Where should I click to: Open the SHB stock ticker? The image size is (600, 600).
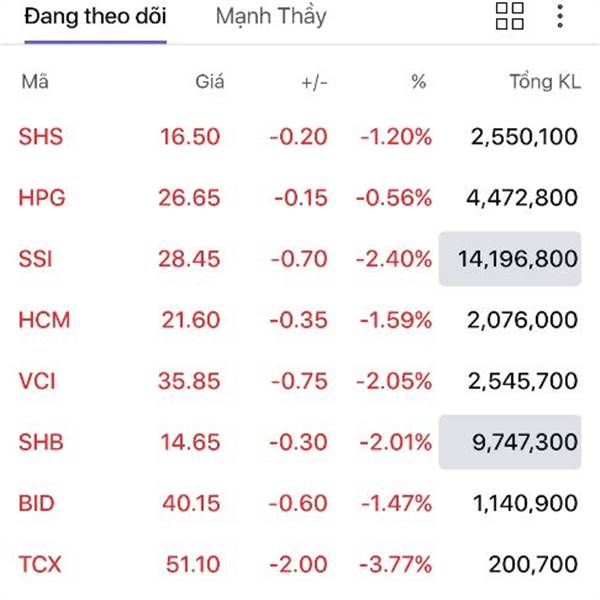click(41, 442)
